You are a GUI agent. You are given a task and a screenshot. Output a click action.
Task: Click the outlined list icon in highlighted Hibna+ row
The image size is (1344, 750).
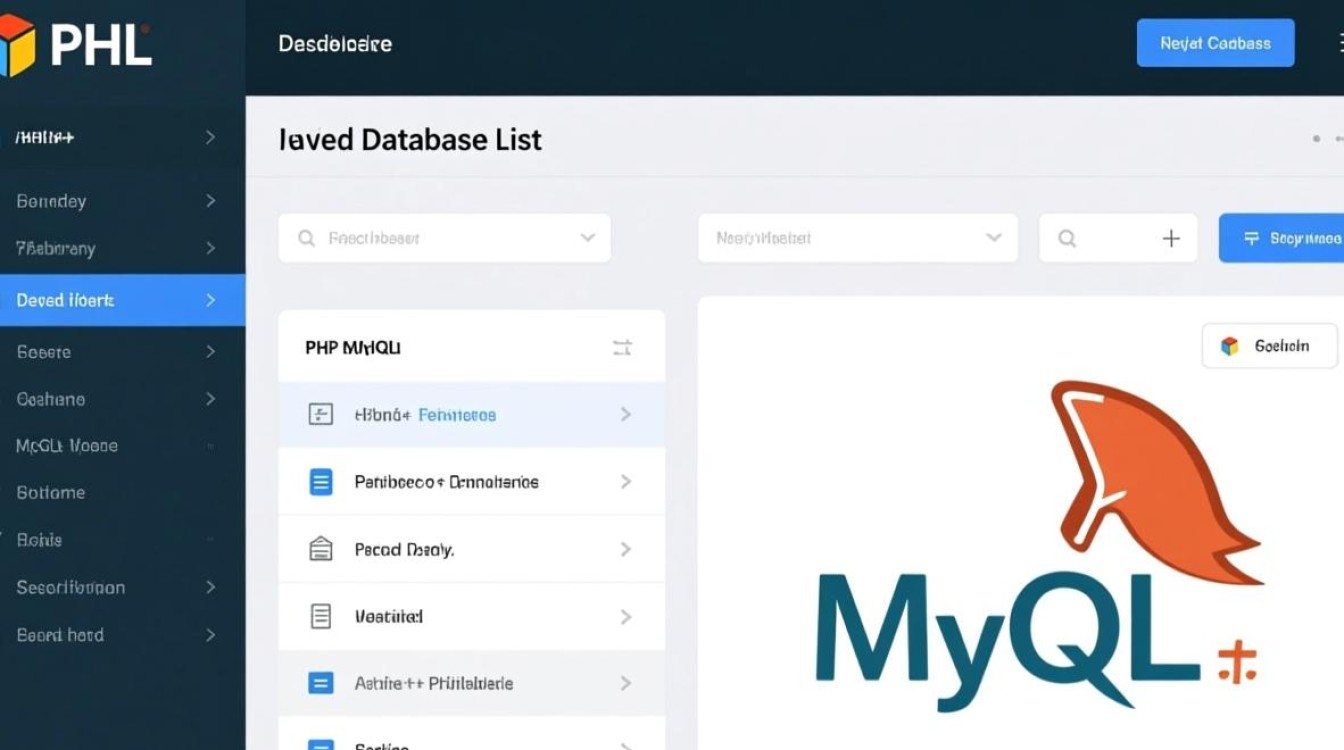tap(320, 414)
